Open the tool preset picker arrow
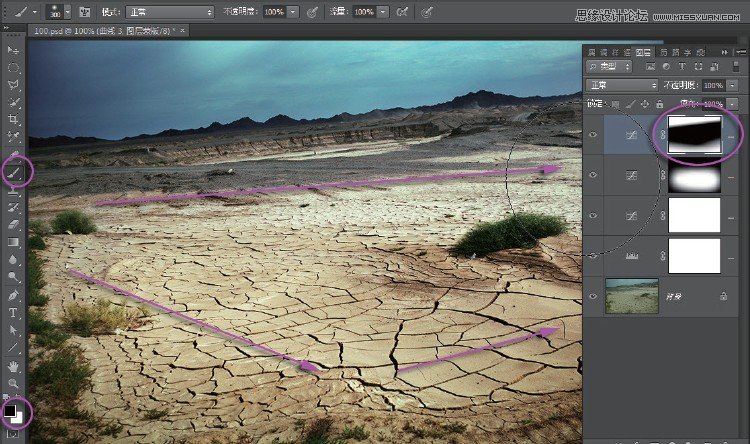 click(35, 12)
